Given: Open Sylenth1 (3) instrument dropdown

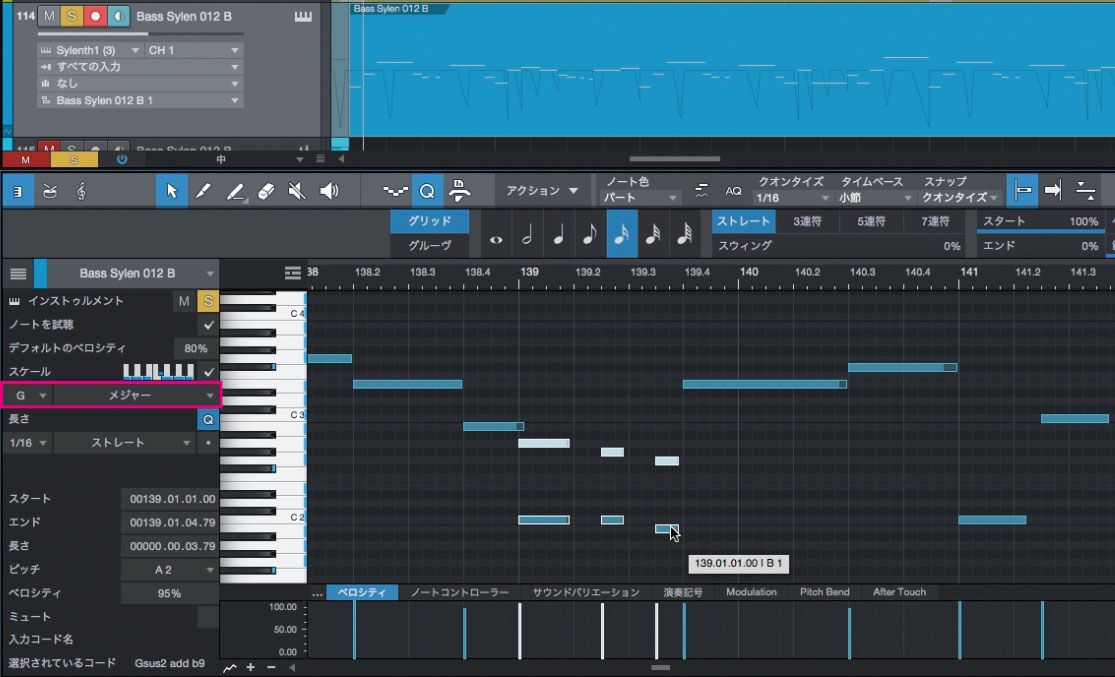Looking at the screenshot, I should (90, 50).
